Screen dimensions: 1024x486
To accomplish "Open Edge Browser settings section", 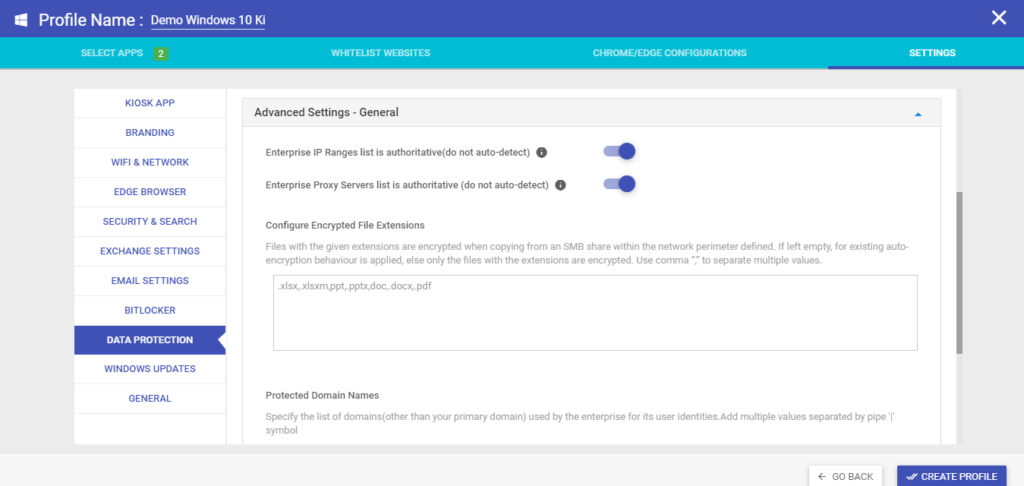I will tap(150, 192).
